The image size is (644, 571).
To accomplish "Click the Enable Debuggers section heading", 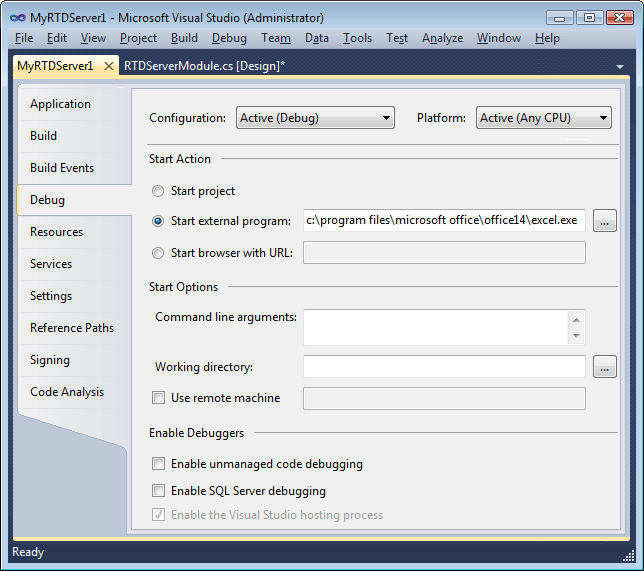I will [196, 433].
